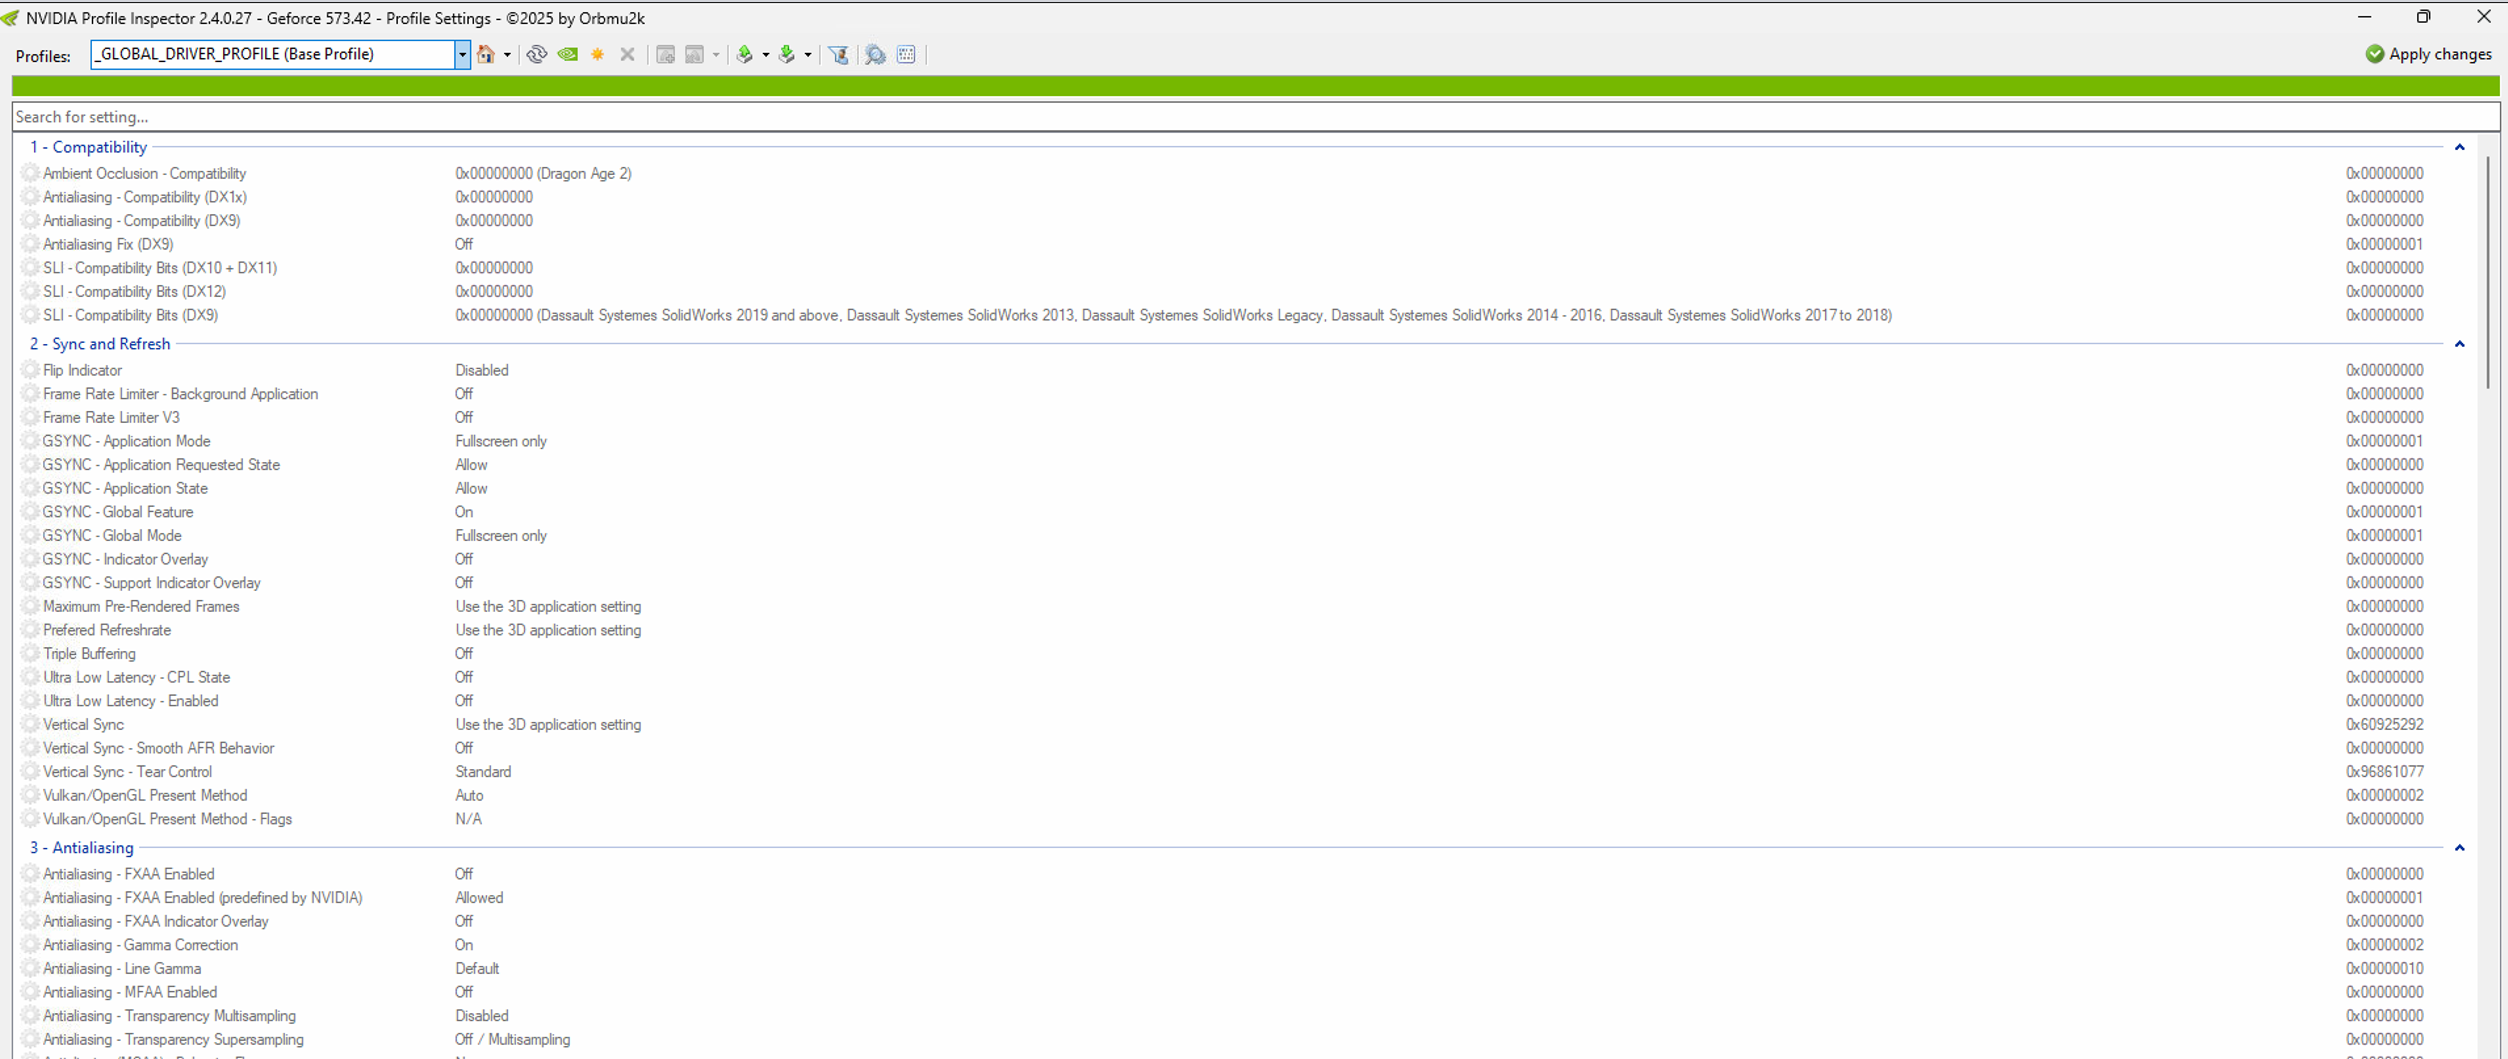Click the orange star create profile icon

tap(598, 55)
